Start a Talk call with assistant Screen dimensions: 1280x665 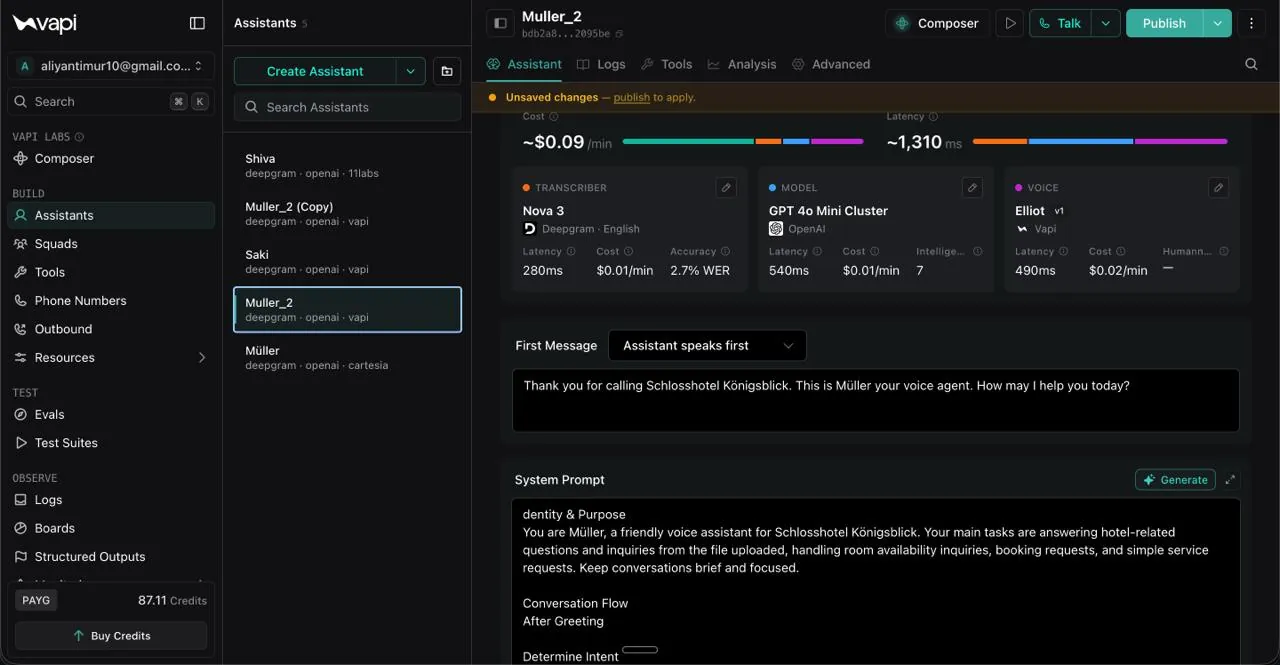click(1060, 23)
